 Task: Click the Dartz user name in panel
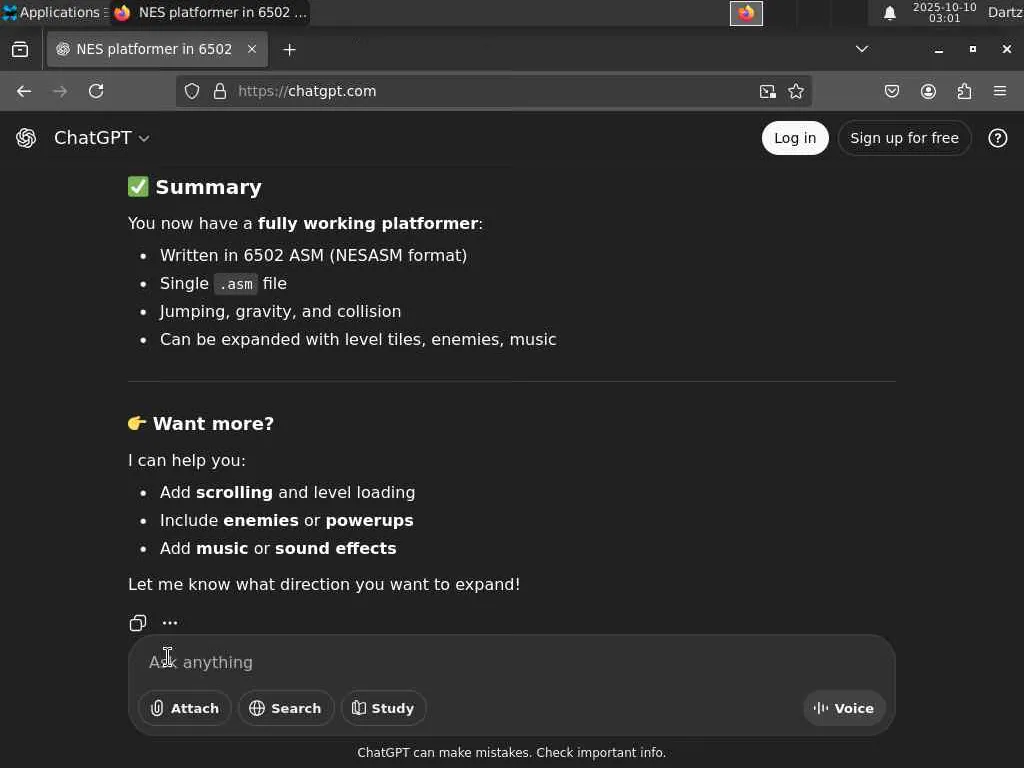click(x=1005, y=12)
